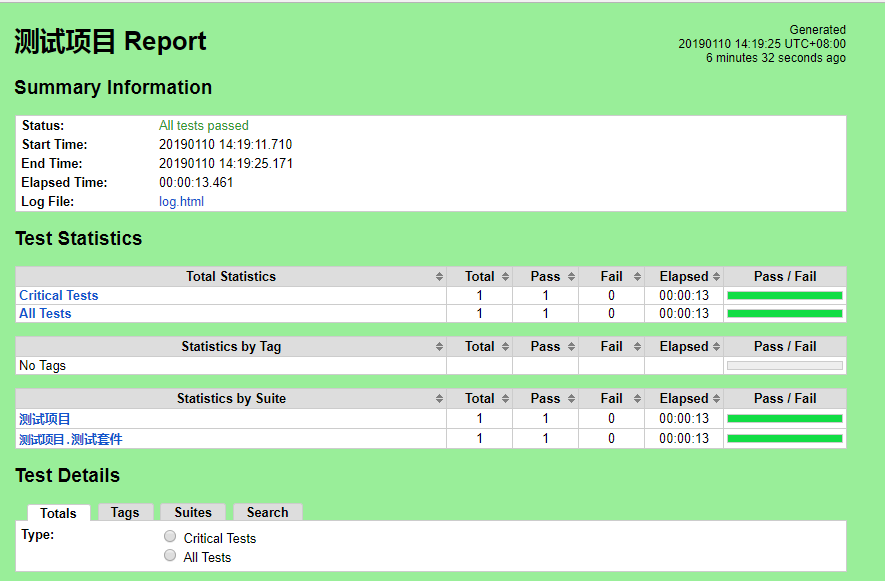885x581 pixels.
Task: Click the generated timestamp 20190110 14:19:25 UTC+08:00
Action: click(x=762, y=44)
